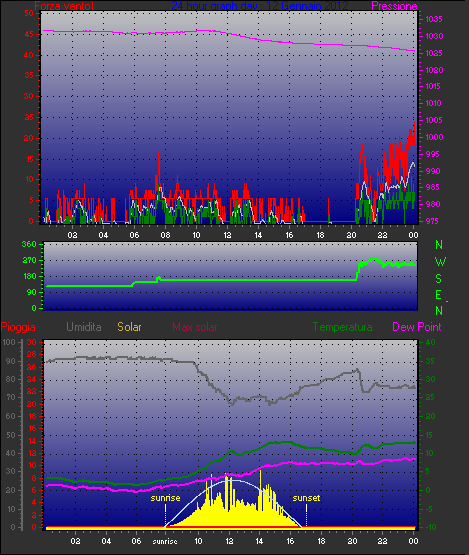Click the 990 pressure axis value

click(x=433, y=171)
